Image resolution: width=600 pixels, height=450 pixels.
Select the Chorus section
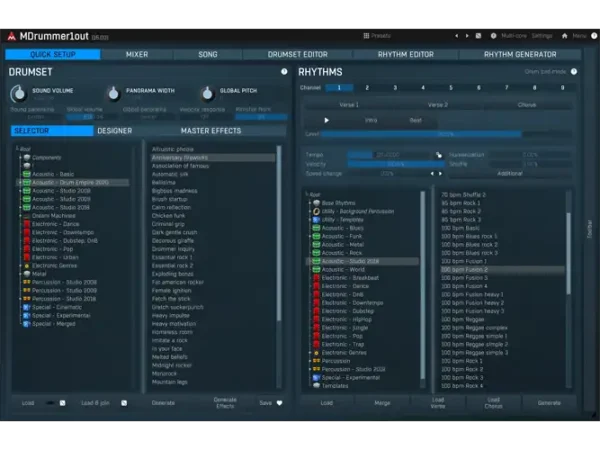[527, 105]
